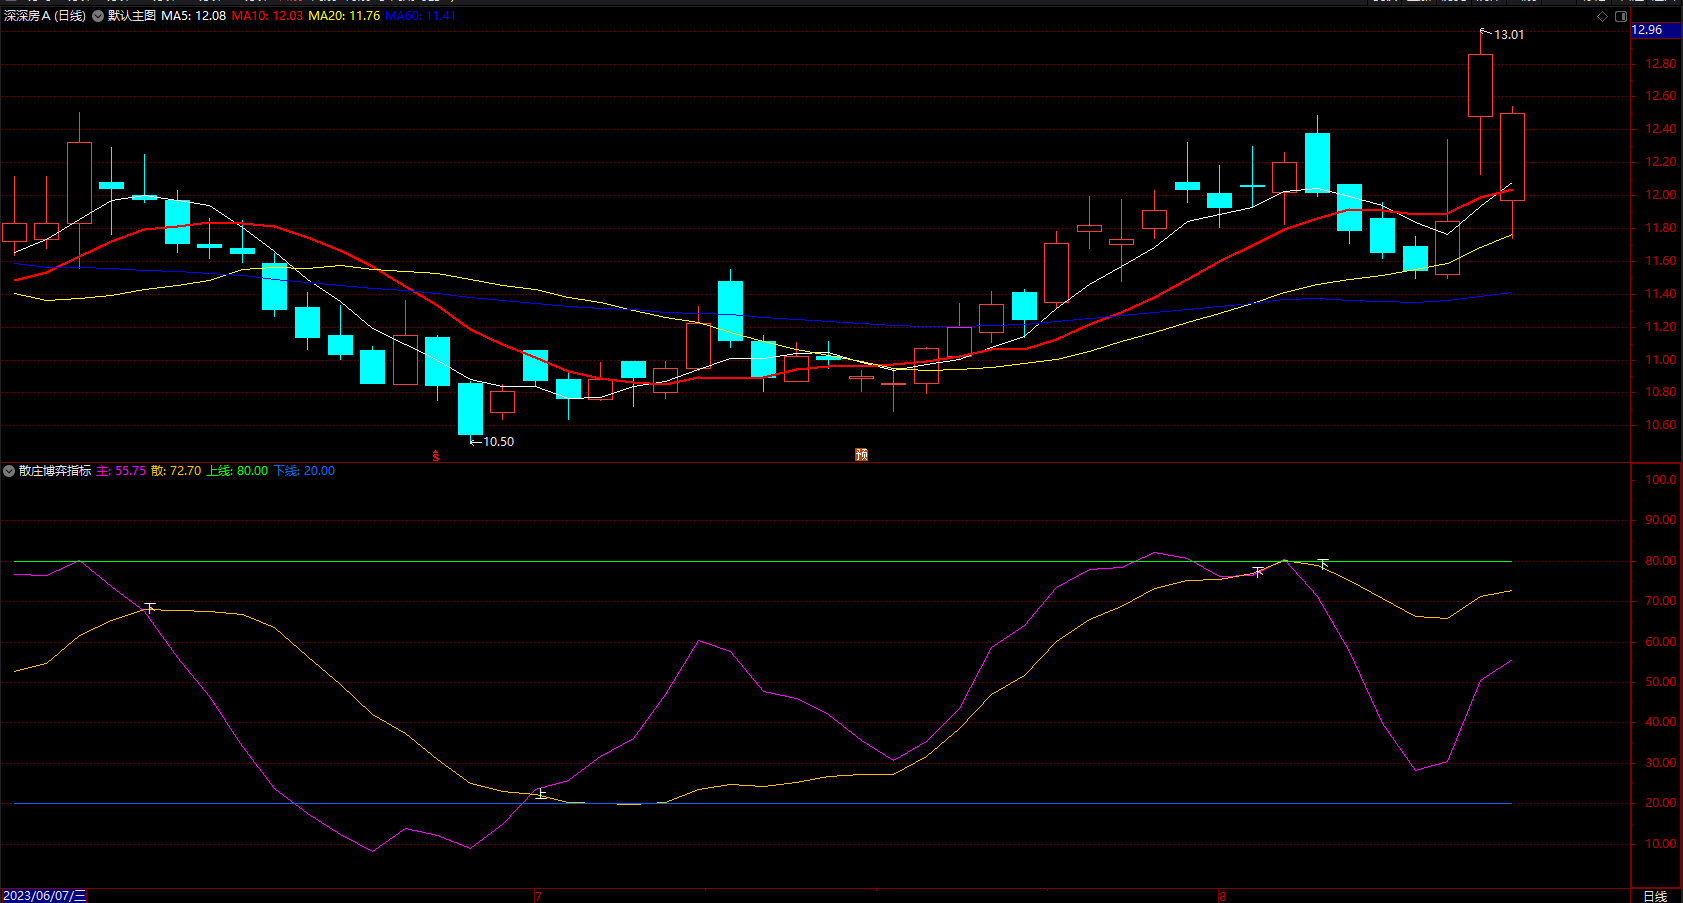The image size is (1683, 903).
Task: Expand the 散庄博弈指标 indicator dropdown arrow
Action: (9, 471)
